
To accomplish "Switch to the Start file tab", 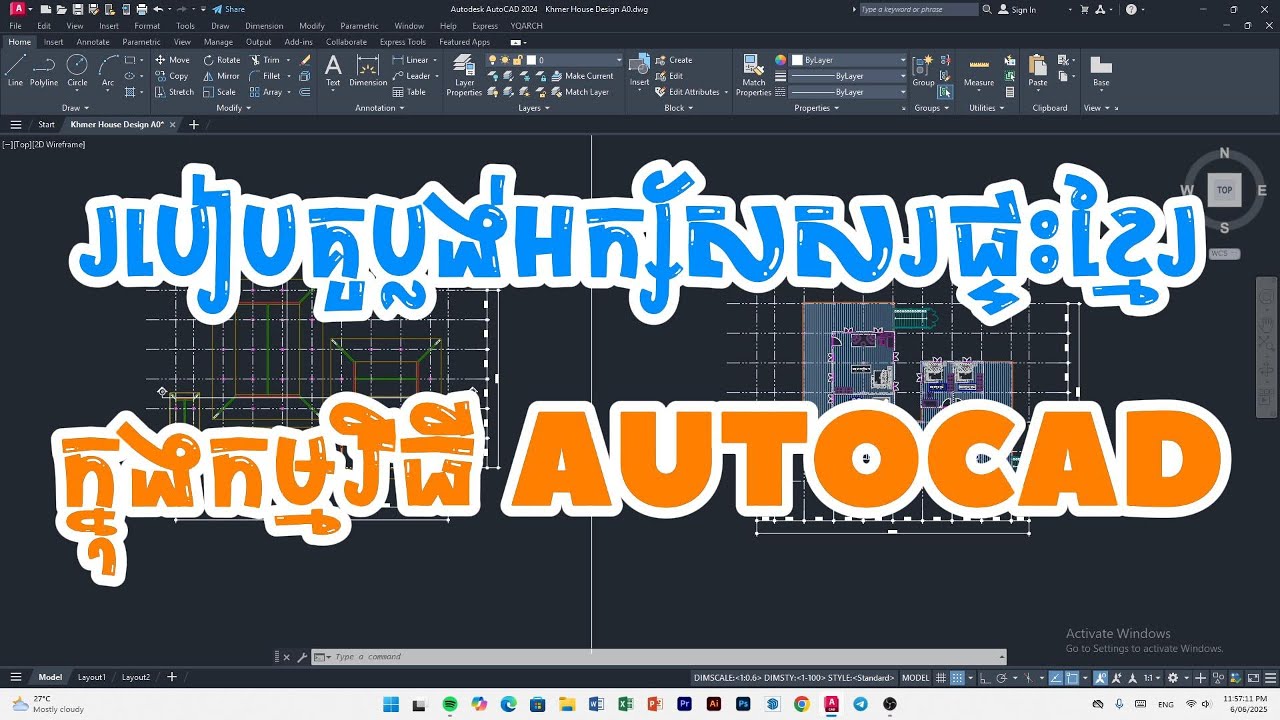I will pos(46,125).
